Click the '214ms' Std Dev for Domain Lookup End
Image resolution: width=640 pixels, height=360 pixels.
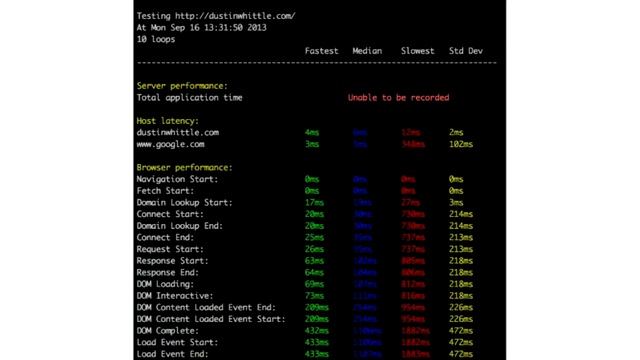click(x=461, y=226)
